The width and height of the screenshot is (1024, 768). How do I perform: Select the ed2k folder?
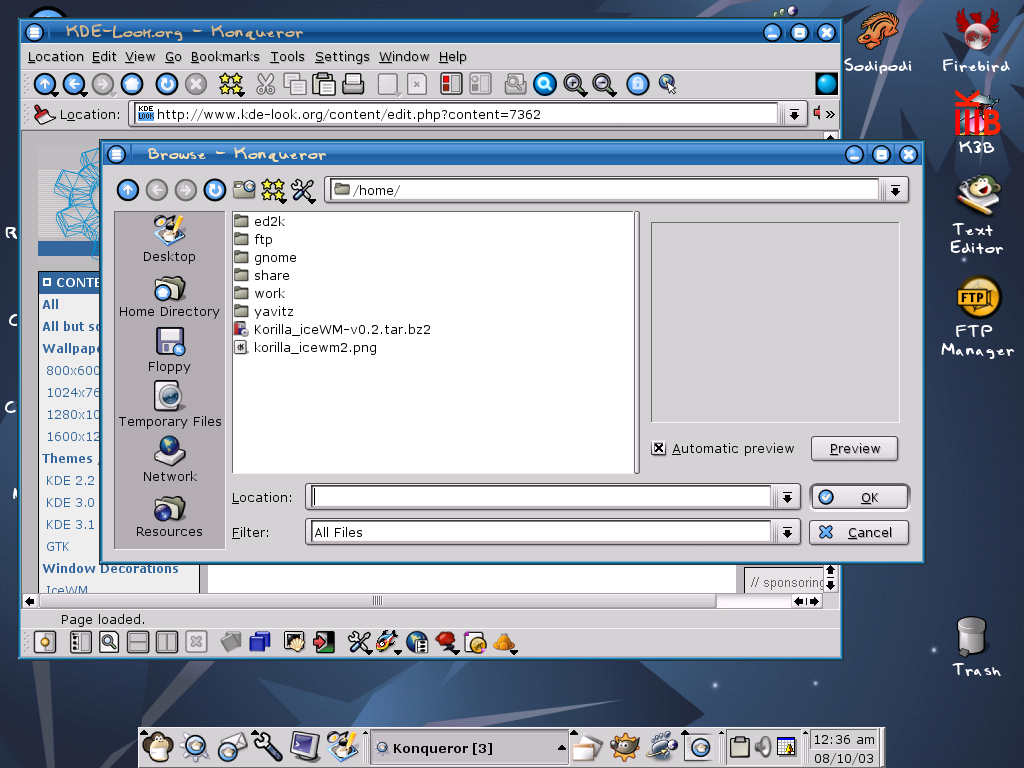[x=260, y=221]
